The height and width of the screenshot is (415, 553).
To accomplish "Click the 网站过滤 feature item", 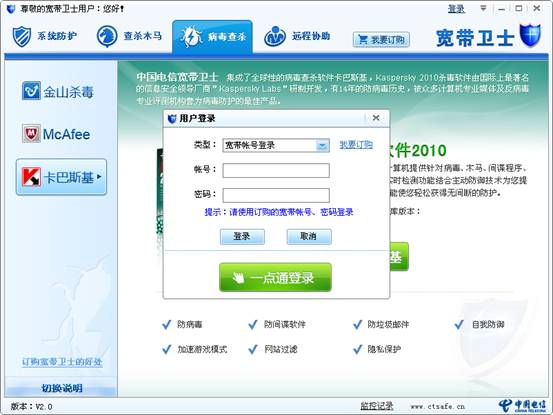I will [273, 349].
